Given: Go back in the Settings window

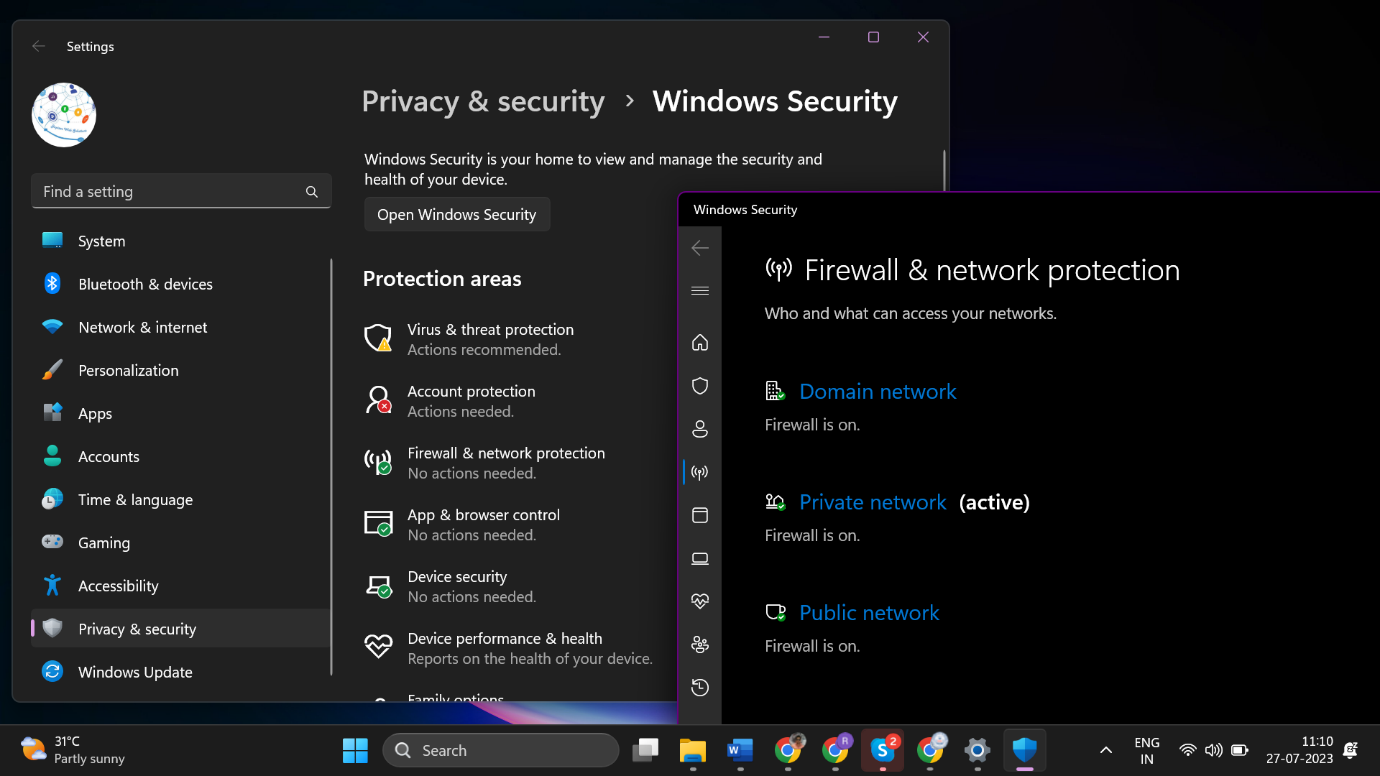Looking at the screenshot, I should (x=39, y=46).
